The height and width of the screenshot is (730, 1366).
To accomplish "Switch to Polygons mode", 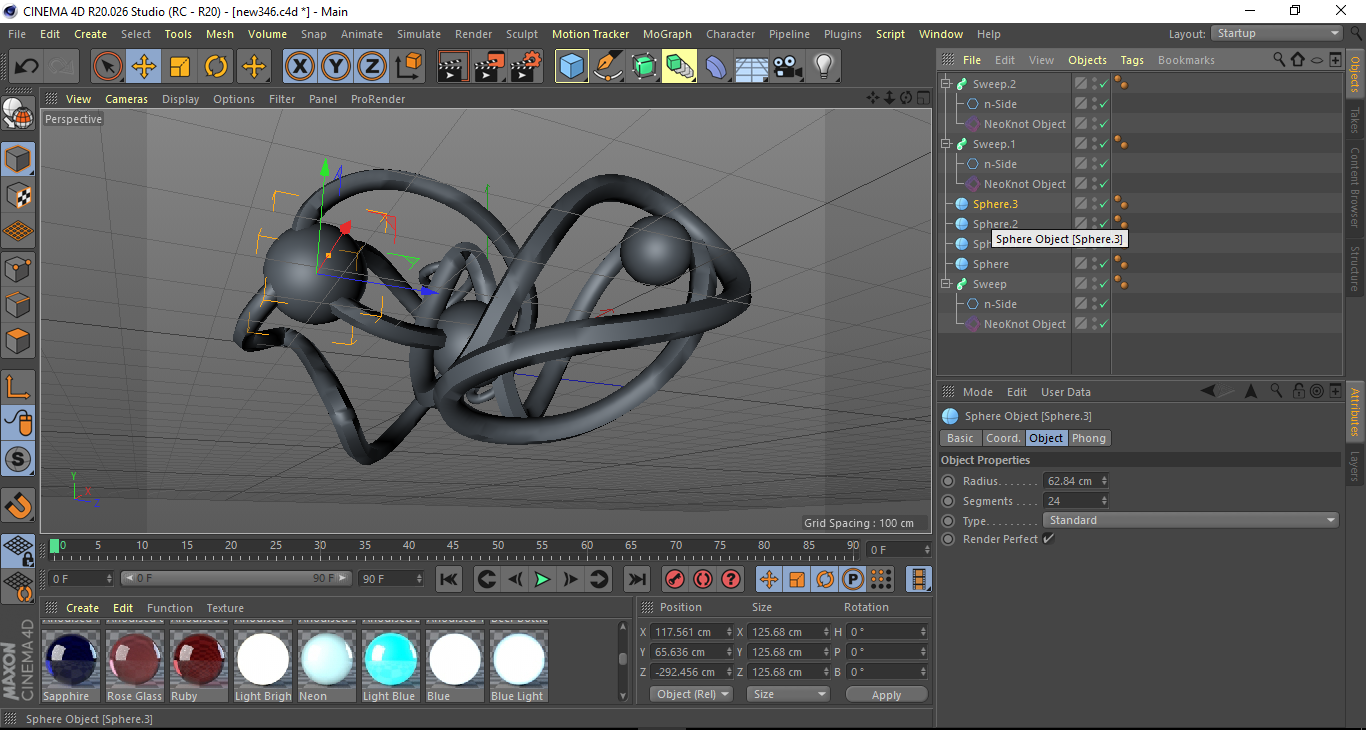I will tap(18, 341).
